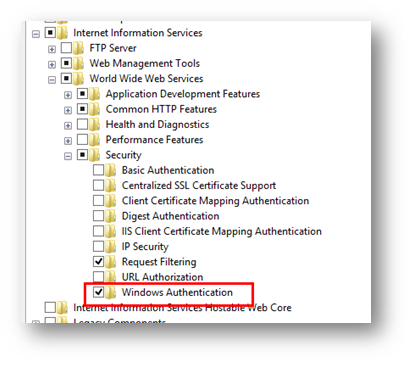Viewport: 413px width, 365px height.
Task: Click the Web Management Tools folder icon
Action: (78, 63)
